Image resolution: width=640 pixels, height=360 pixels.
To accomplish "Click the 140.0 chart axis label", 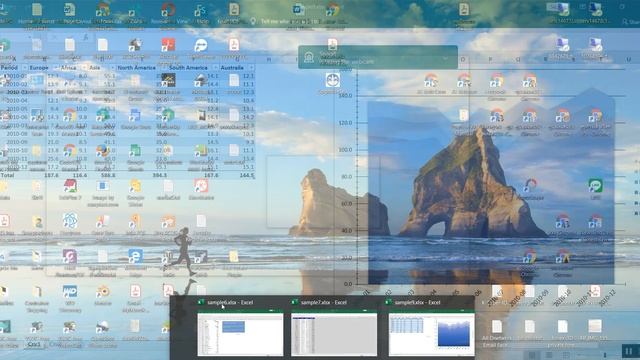I will point(345,96).
